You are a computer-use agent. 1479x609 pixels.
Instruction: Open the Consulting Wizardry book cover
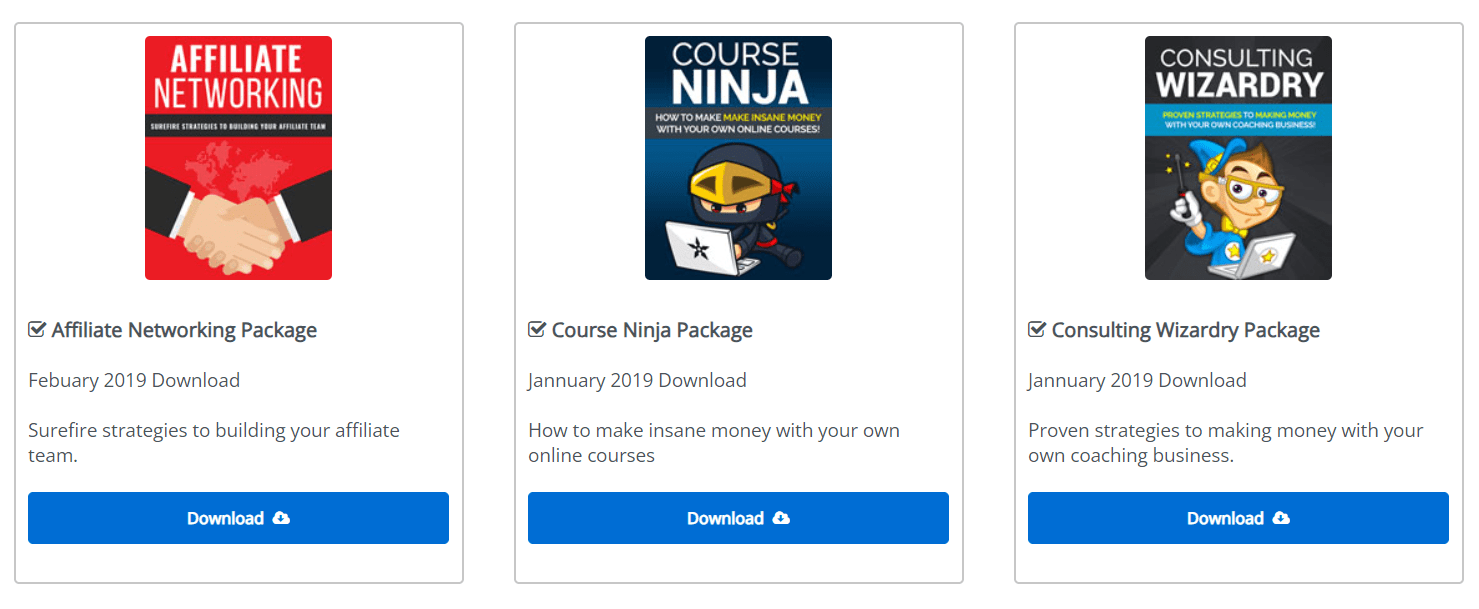pos(1238,158)
